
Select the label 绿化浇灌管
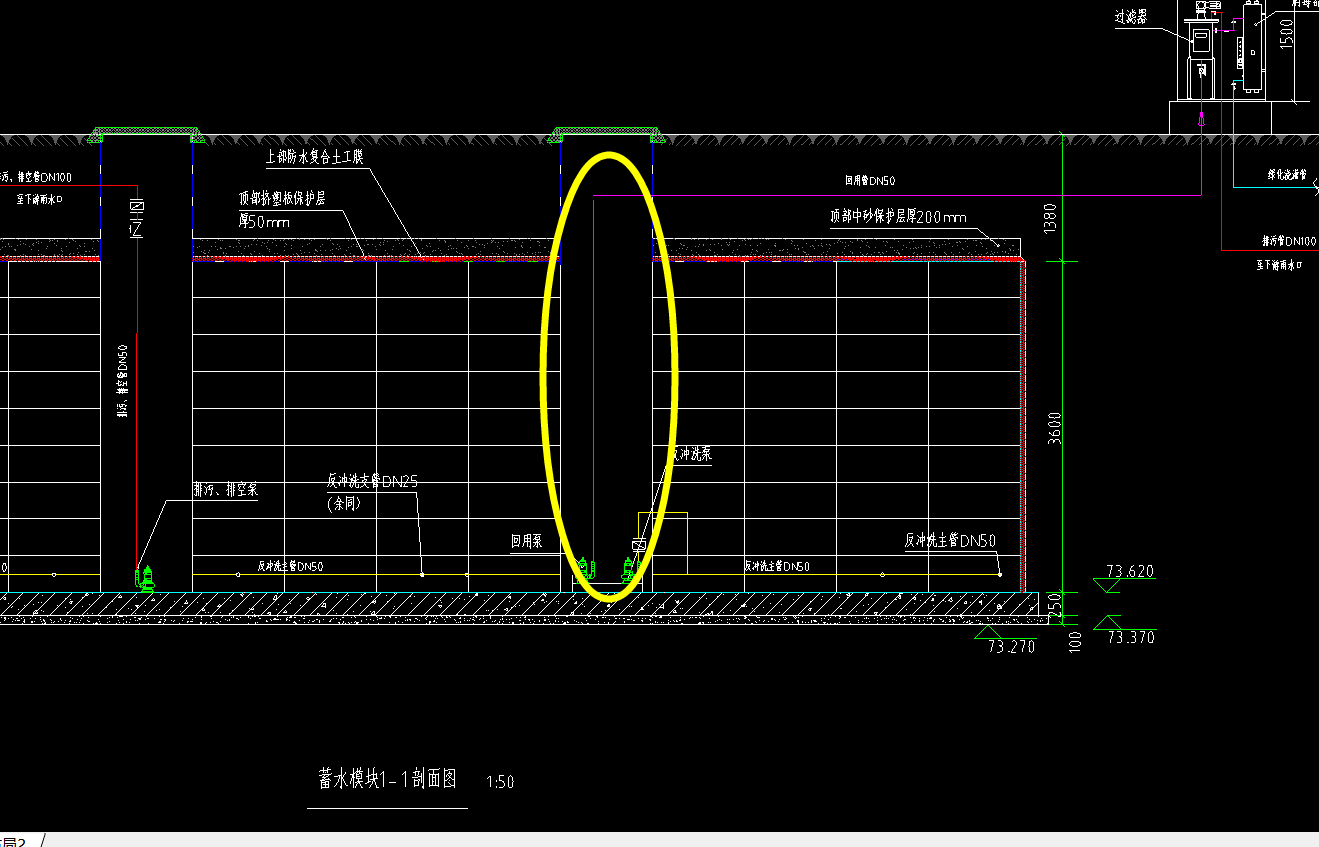1287,174
